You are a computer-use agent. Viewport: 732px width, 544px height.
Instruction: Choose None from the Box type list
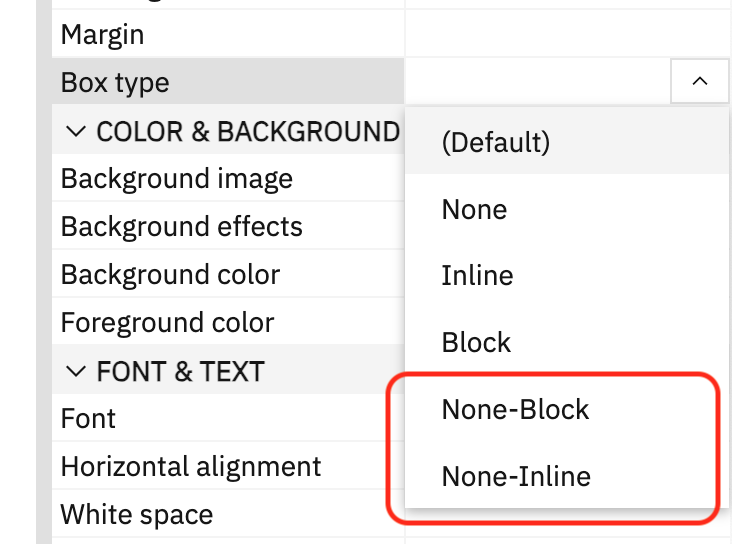[567, 208]
